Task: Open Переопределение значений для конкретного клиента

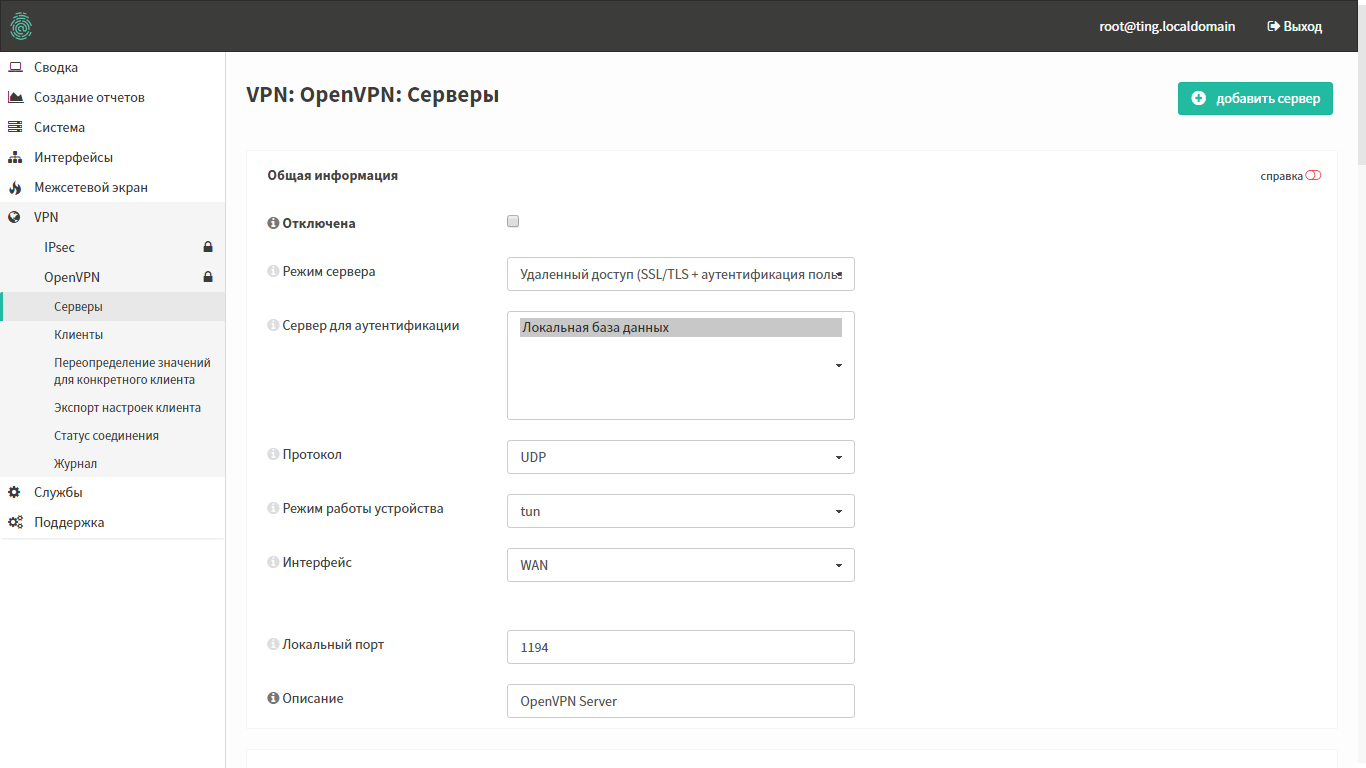Action: point(112,371)
